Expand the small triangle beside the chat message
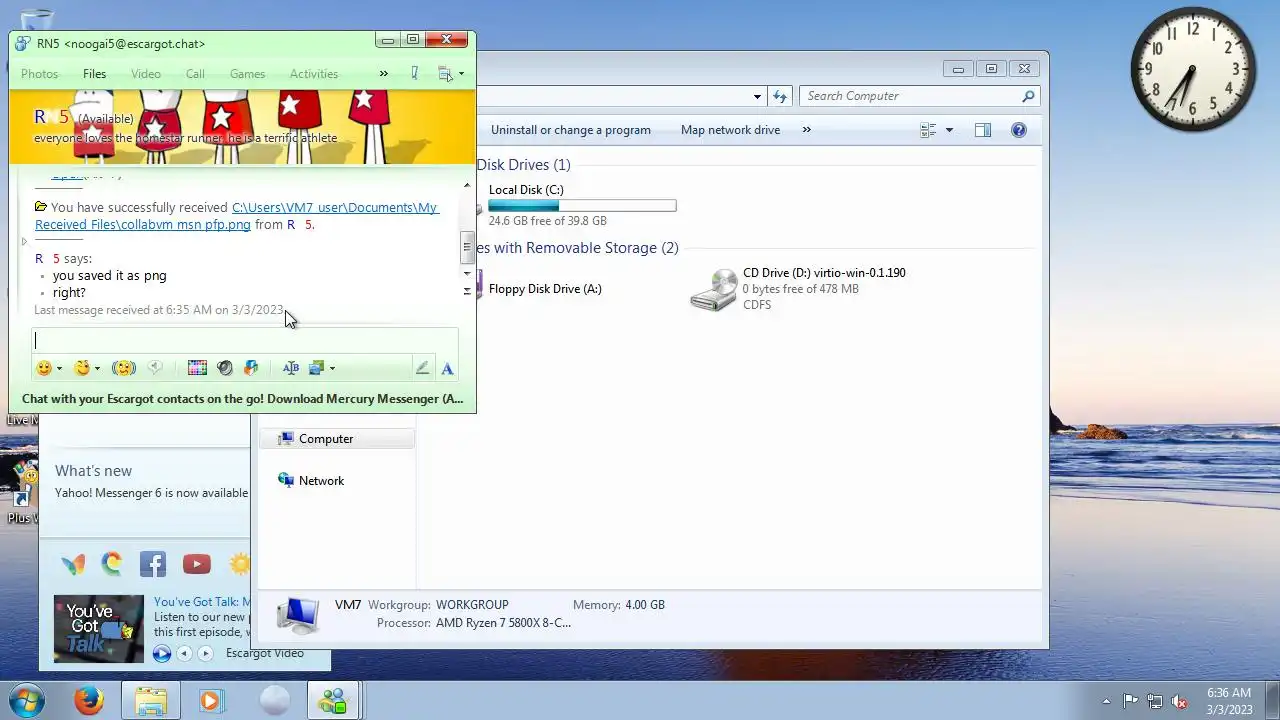The width and height of the screenshot is (1280, 720). click(24, 241)
